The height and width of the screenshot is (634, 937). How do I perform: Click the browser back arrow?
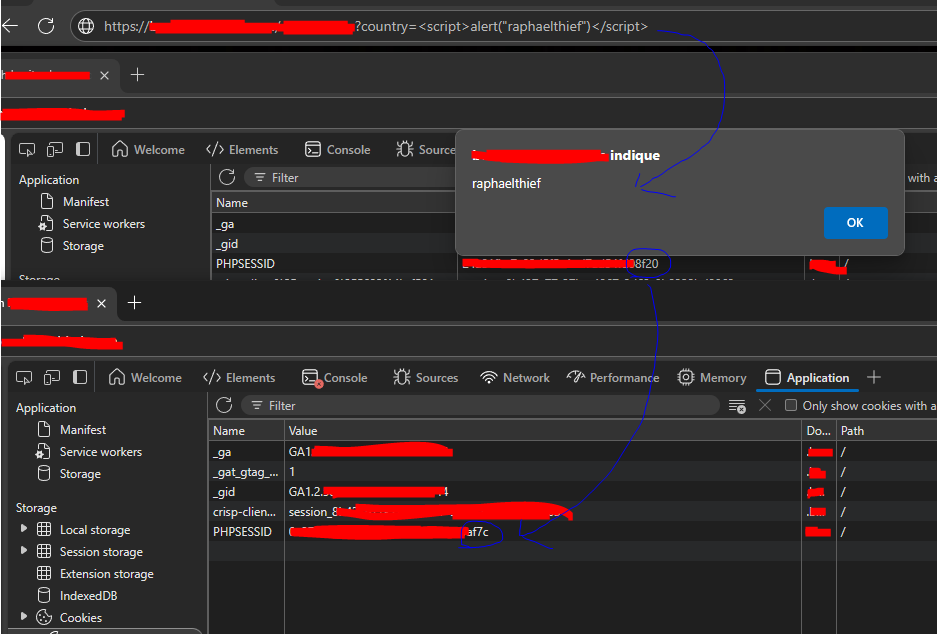click(x=11, y=26)
